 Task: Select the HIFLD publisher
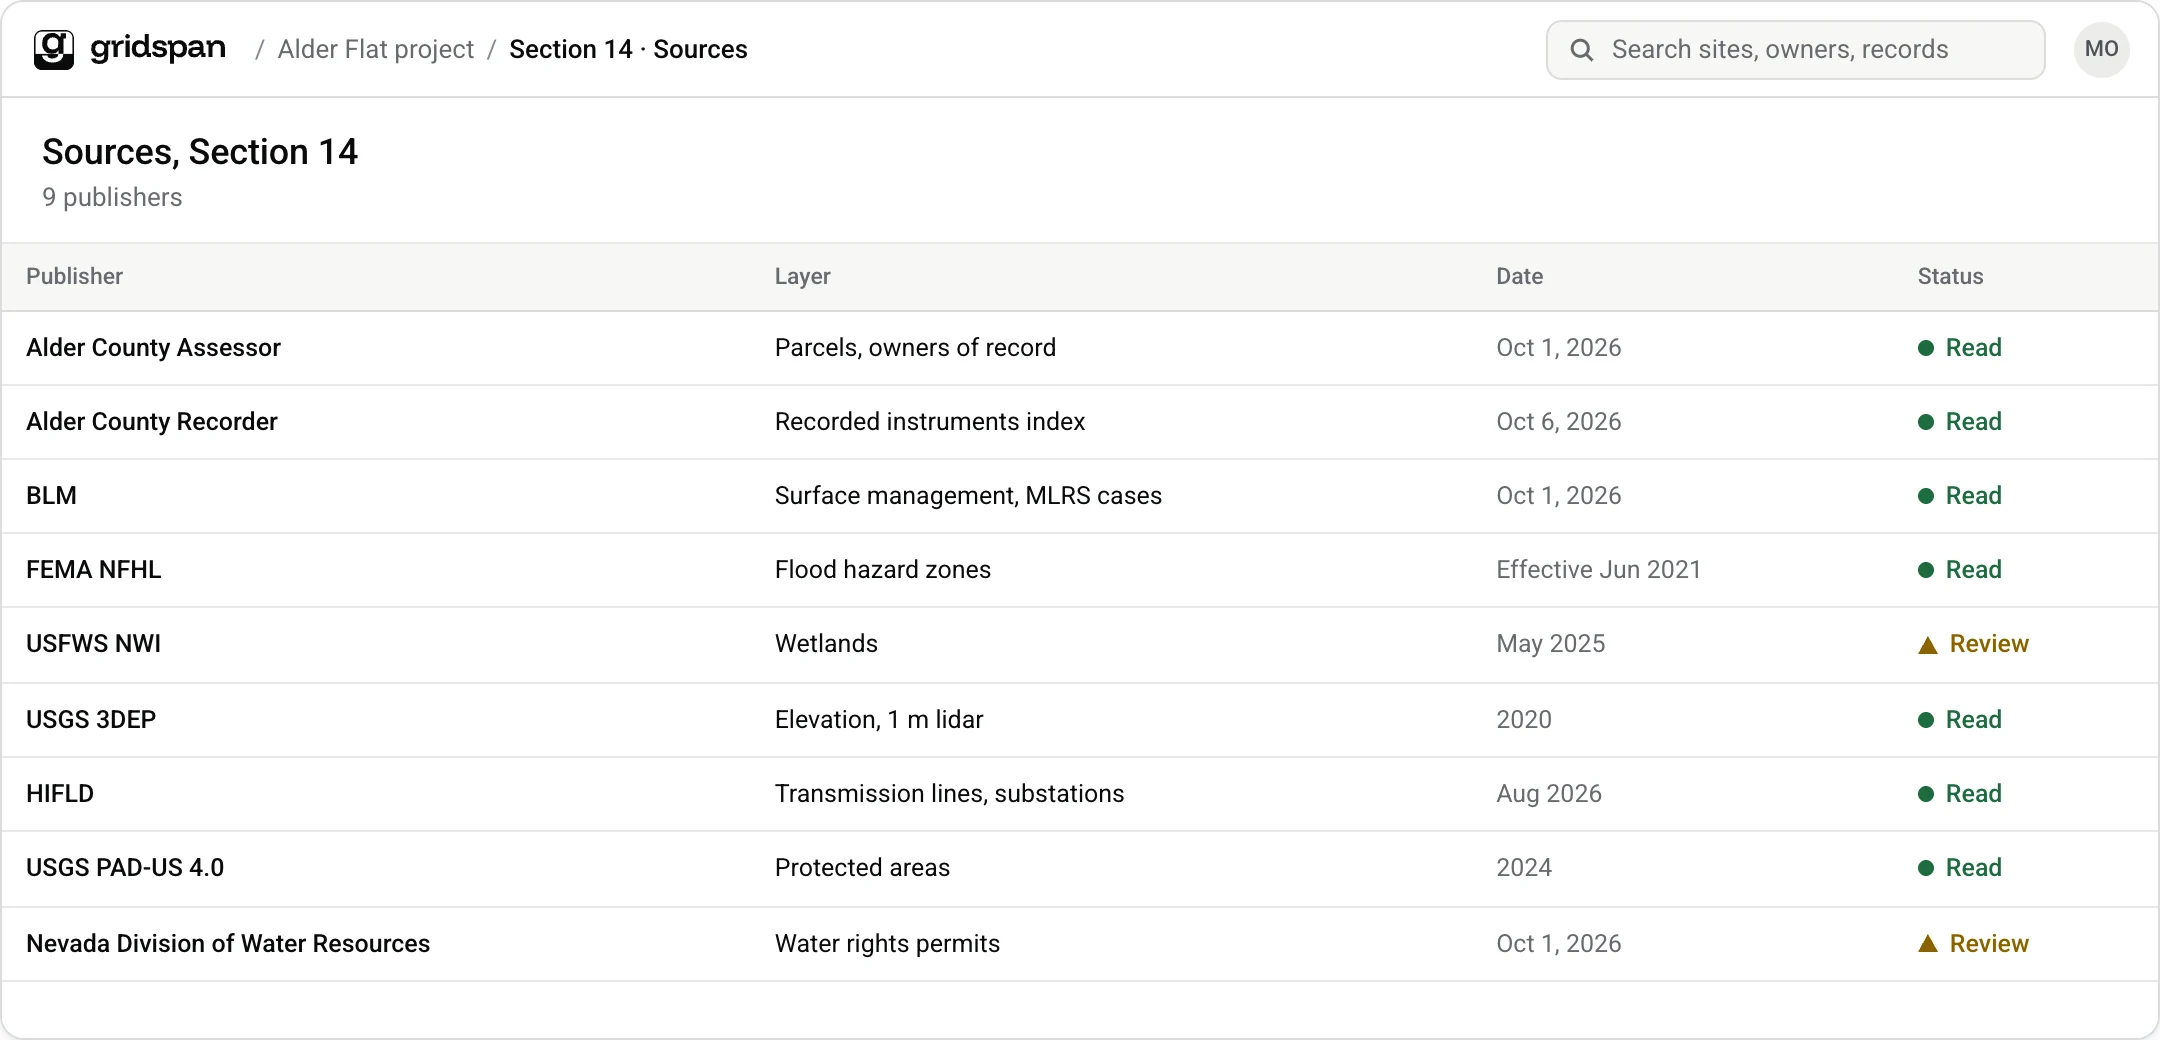click(60, 794)
